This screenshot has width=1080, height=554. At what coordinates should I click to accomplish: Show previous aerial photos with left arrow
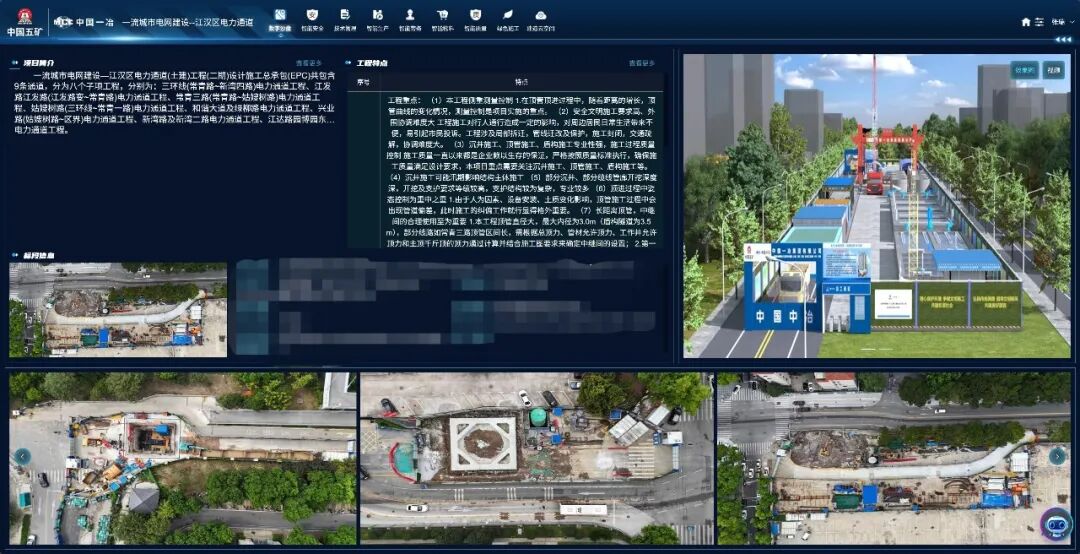[x=22, y=456]
